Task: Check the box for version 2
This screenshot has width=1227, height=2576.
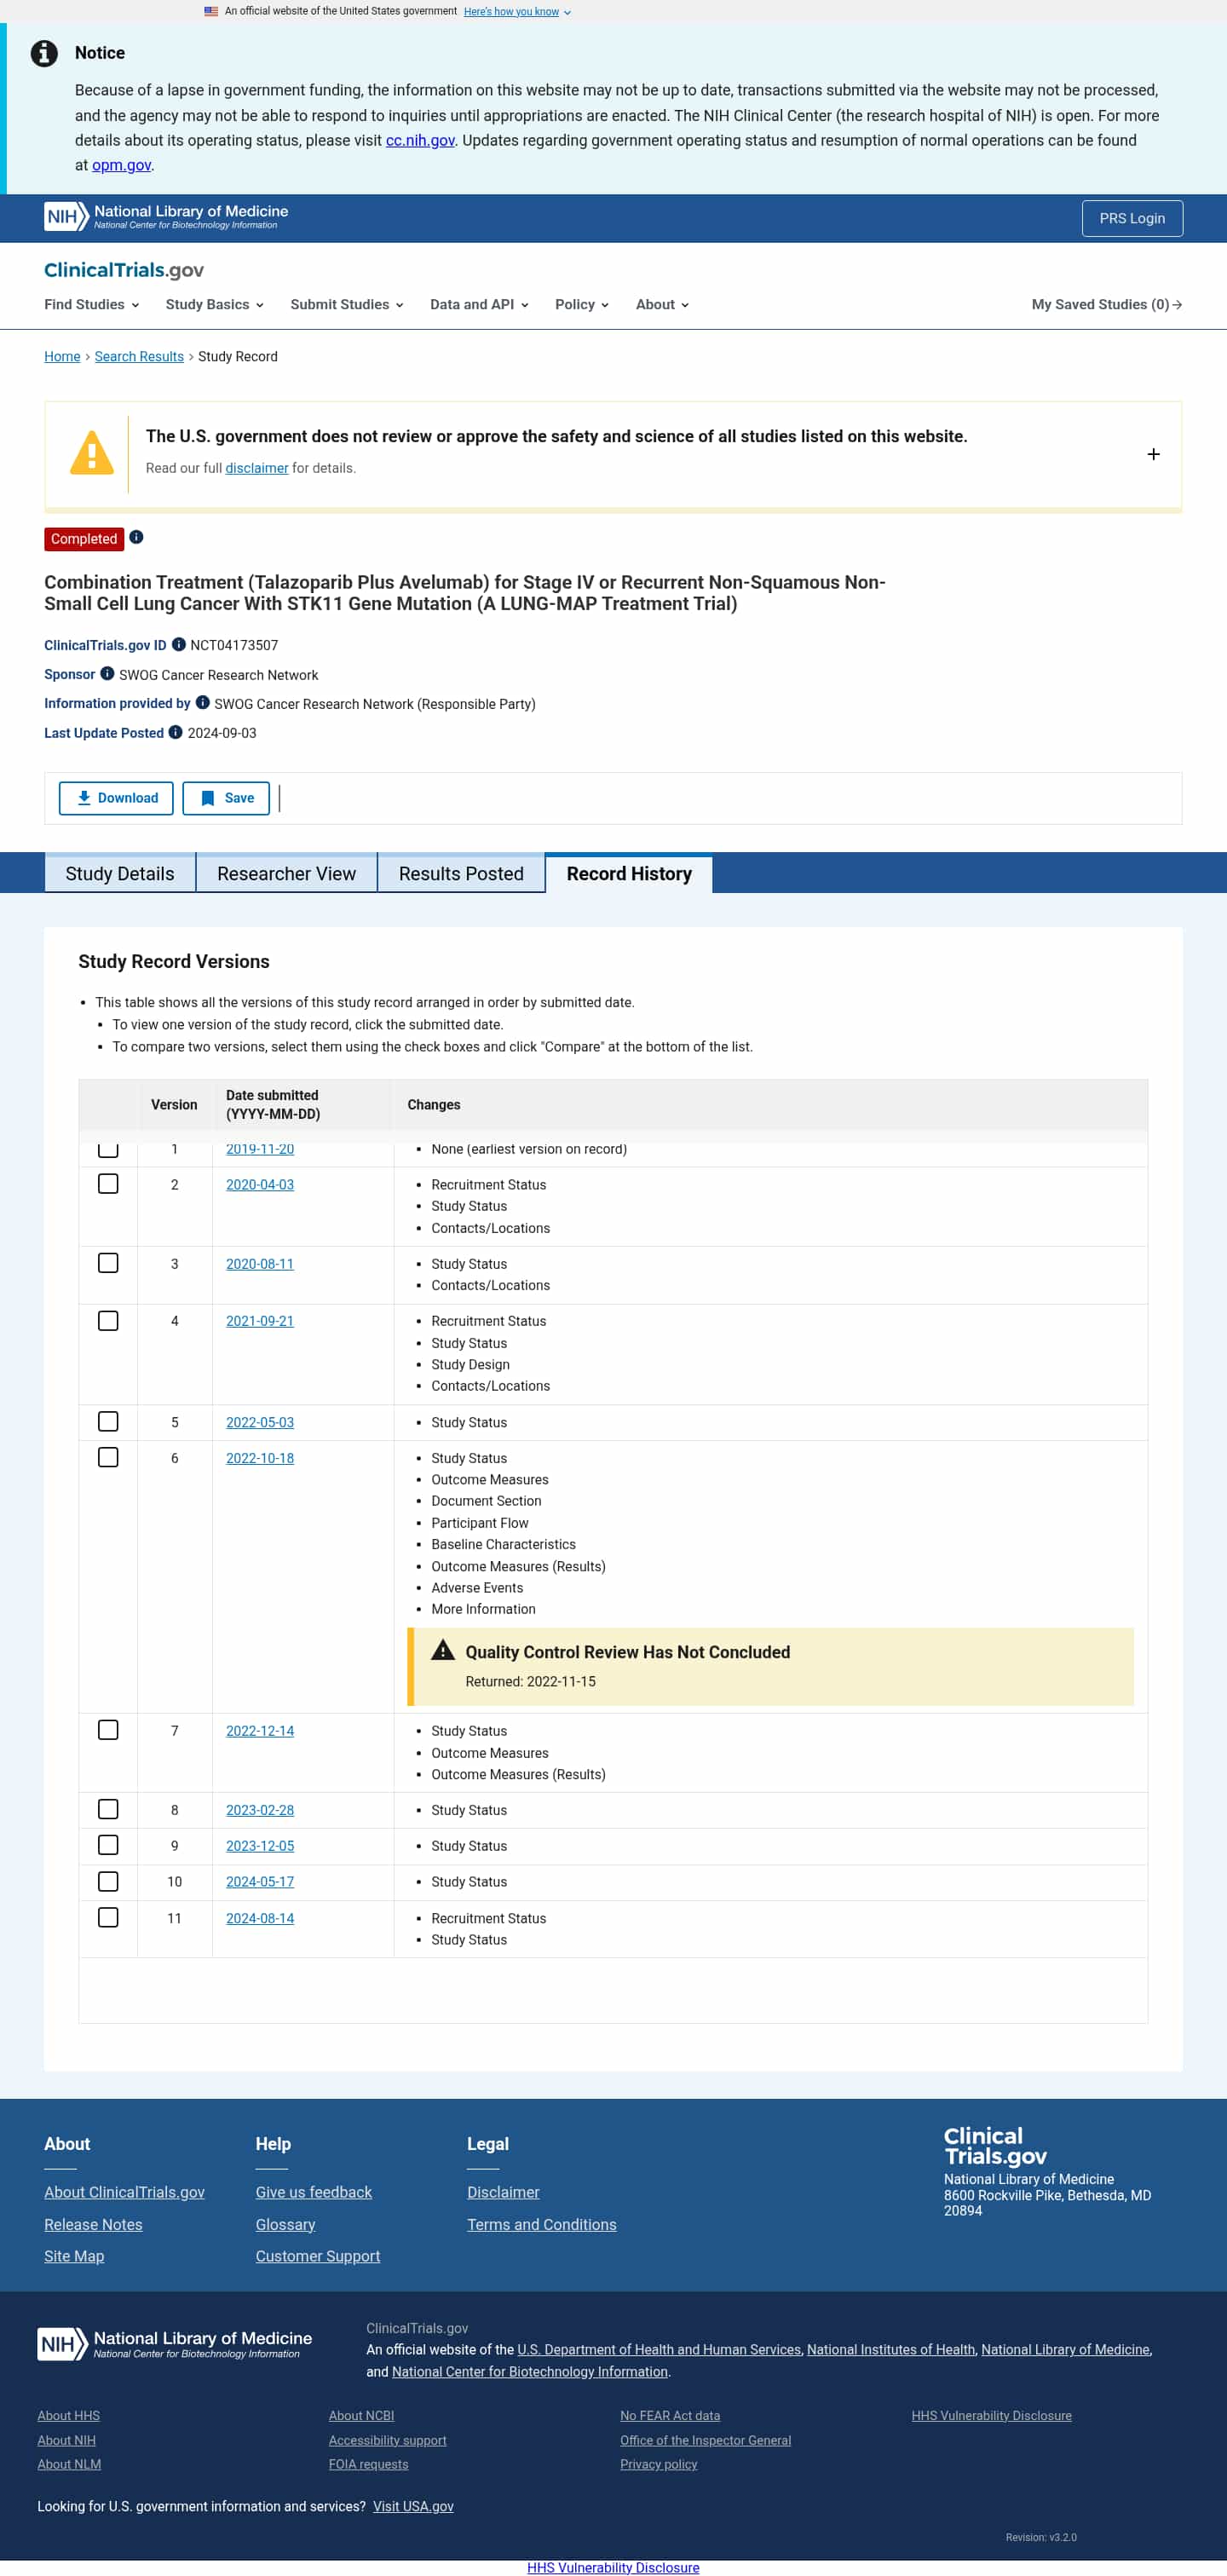Action: point(108,1183)
